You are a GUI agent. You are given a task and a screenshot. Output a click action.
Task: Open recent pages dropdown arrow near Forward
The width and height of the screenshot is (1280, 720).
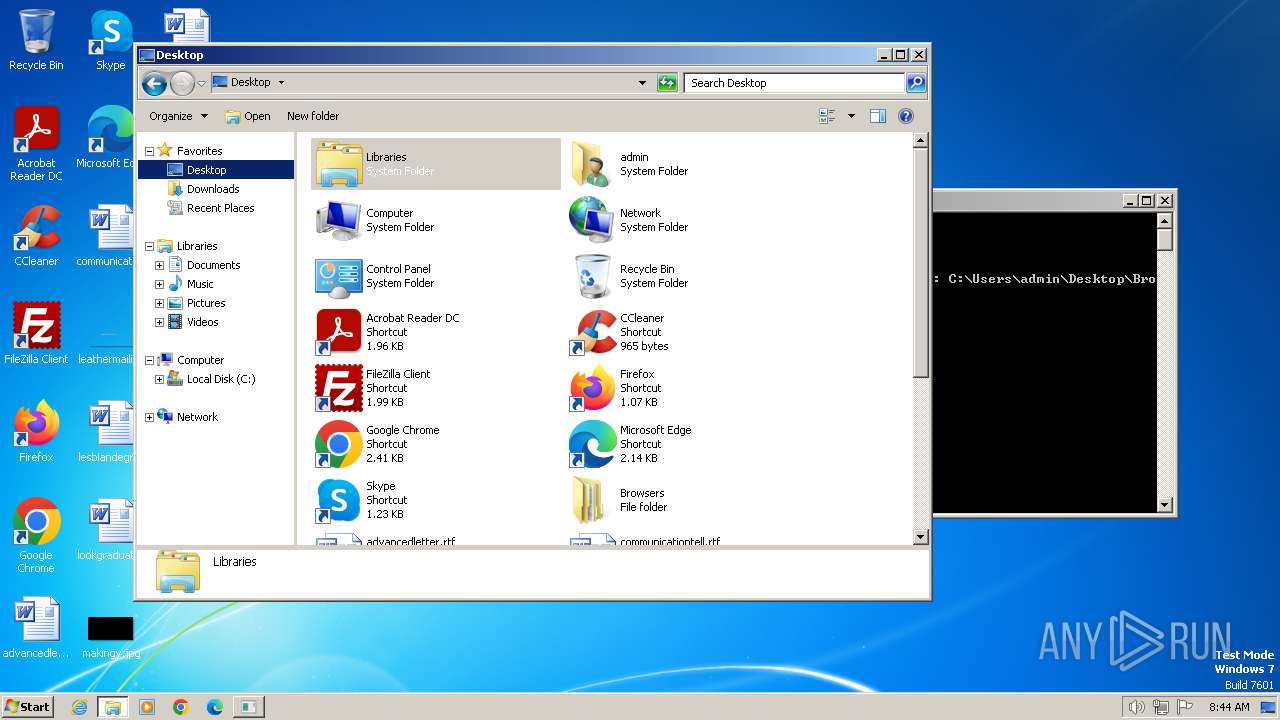coord(201,83)
